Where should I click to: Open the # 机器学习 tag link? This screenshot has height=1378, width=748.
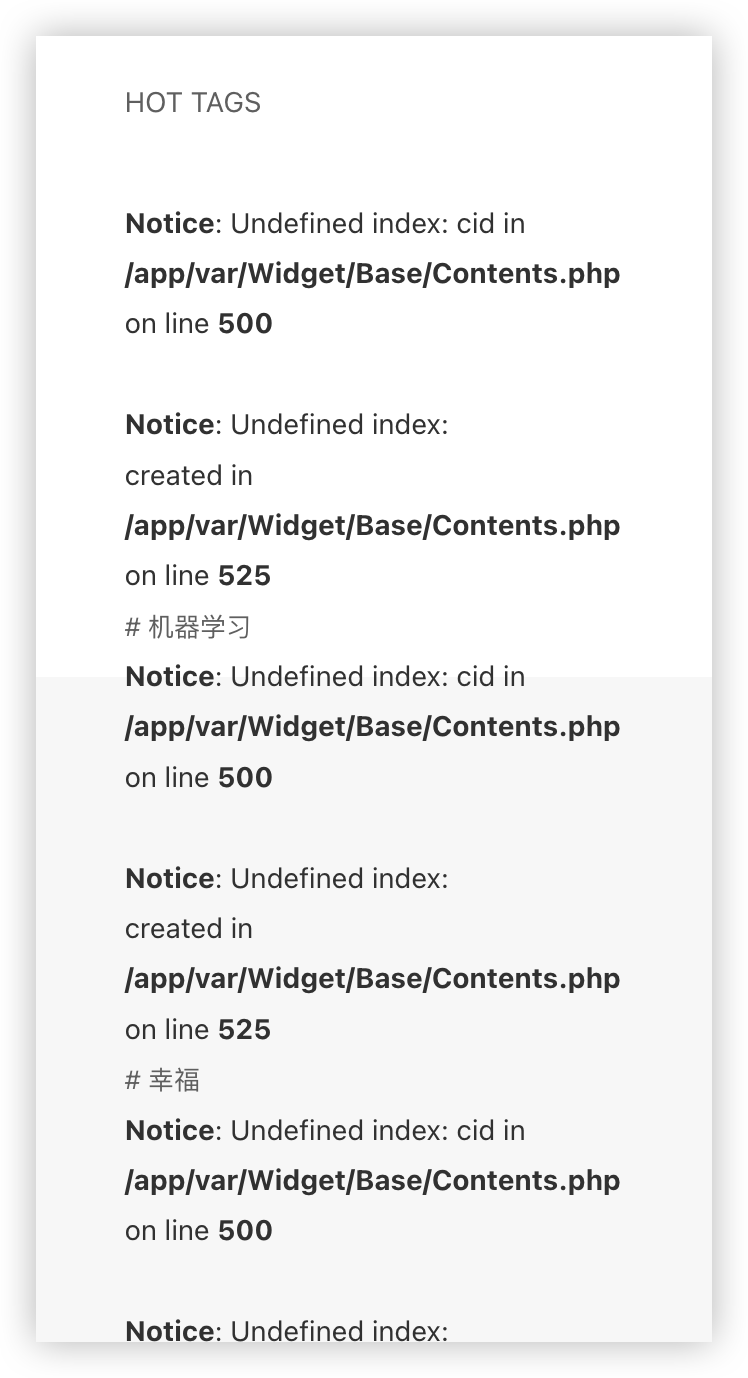click(188, 627)
